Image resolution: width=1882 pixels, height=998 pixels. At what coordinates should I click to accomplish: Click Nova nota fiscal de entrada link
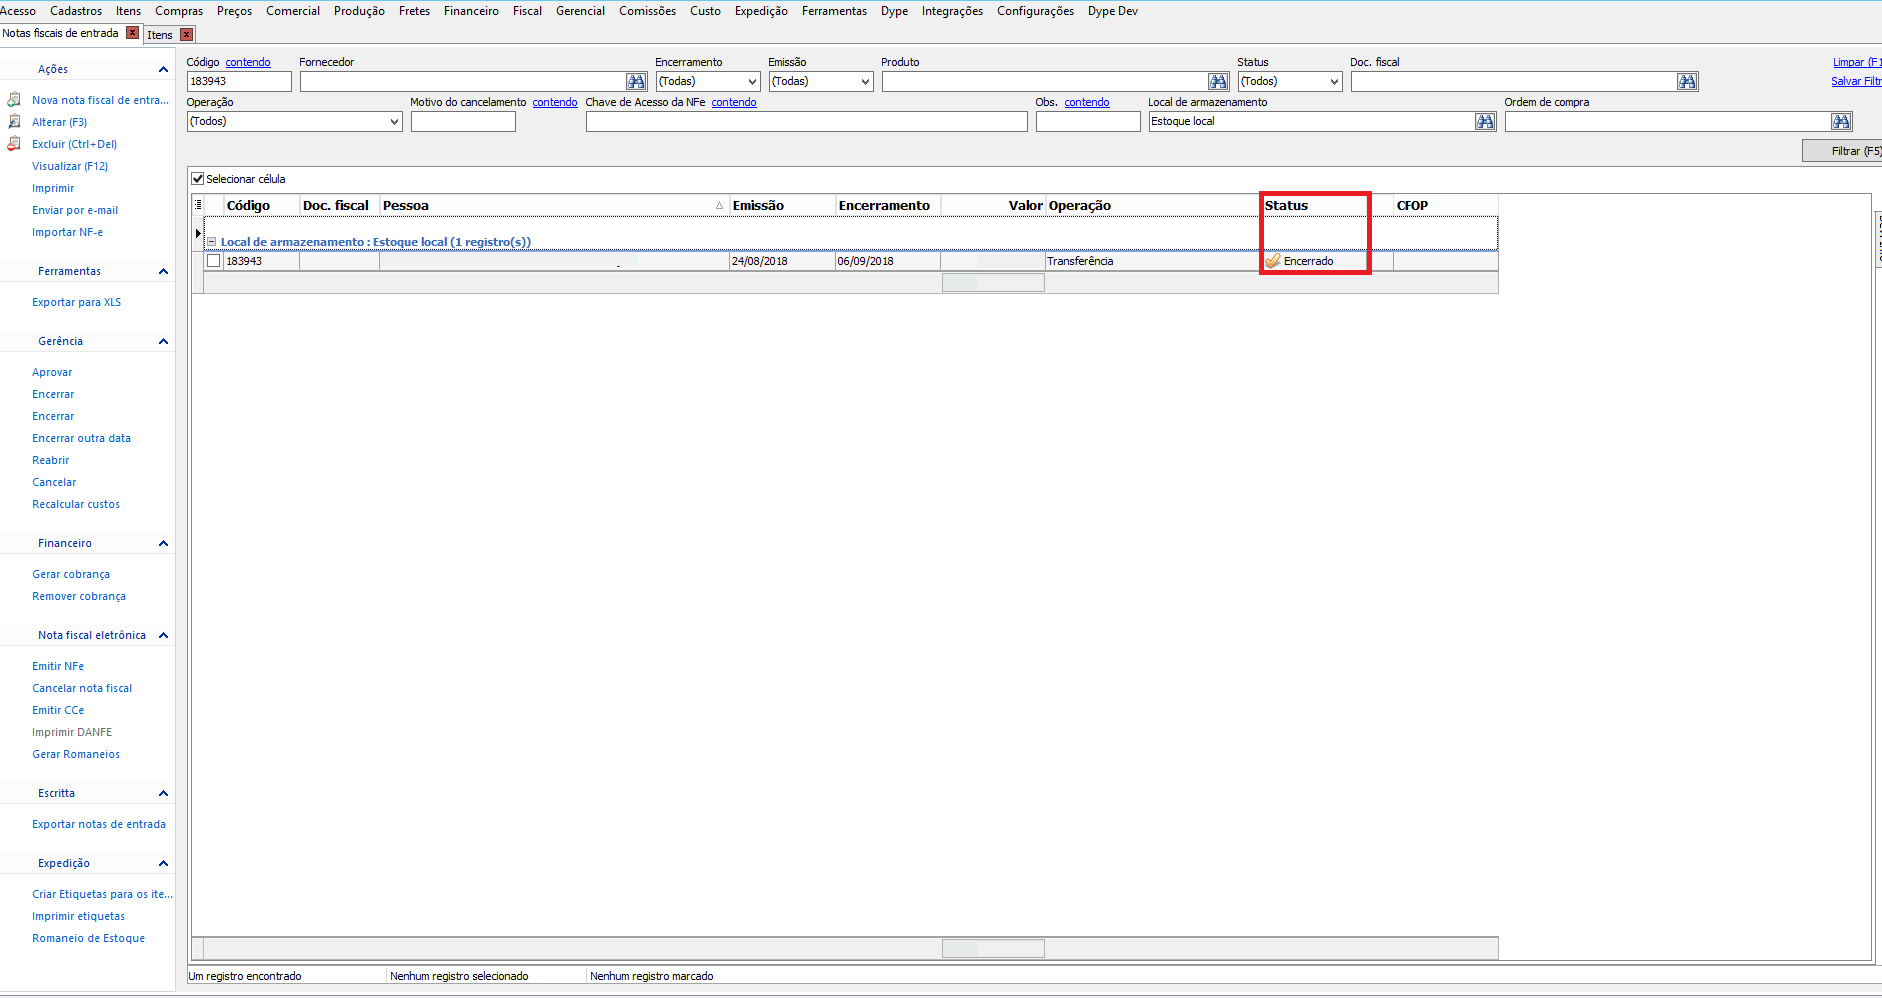100,100
